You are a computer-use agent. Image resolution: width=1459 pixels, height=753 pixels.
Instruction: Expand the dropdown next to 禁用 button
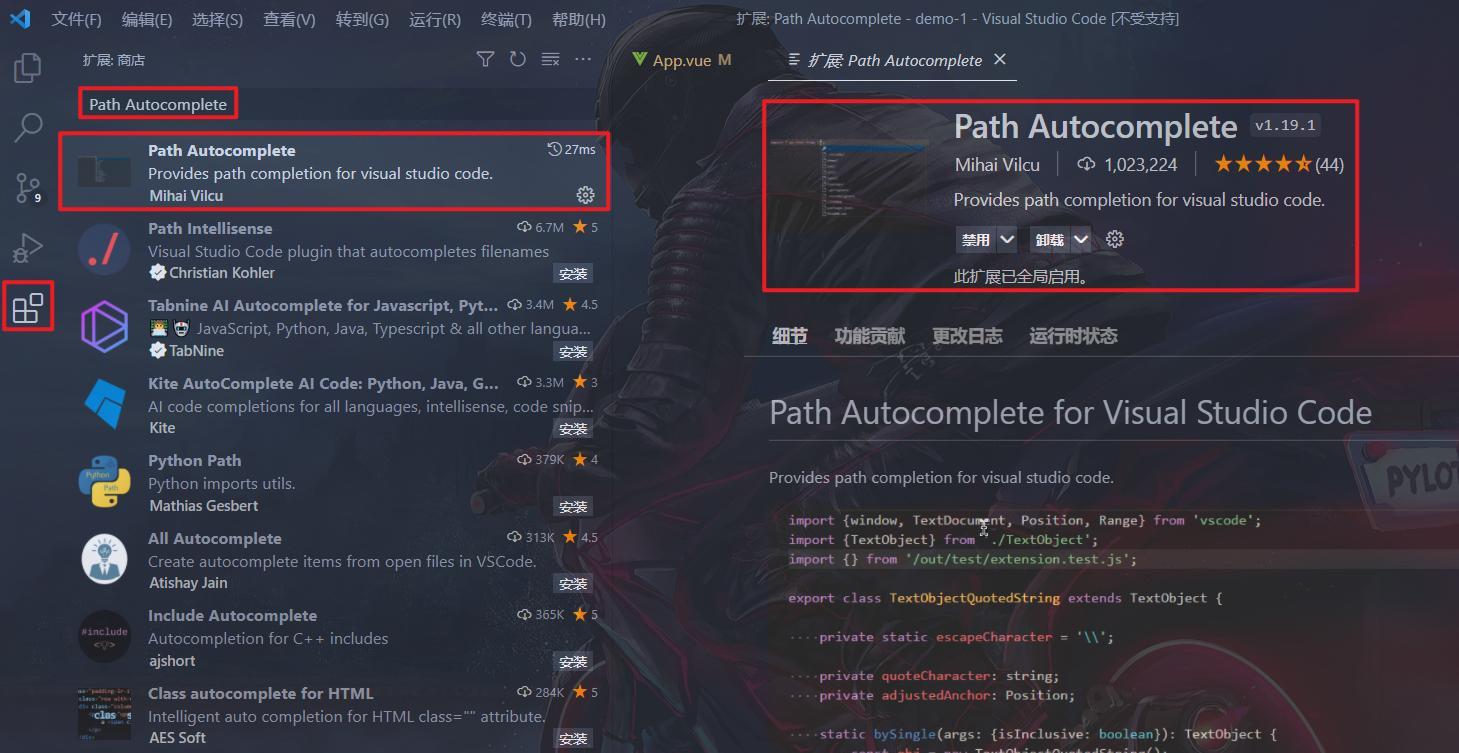(x=1007, y=239)
